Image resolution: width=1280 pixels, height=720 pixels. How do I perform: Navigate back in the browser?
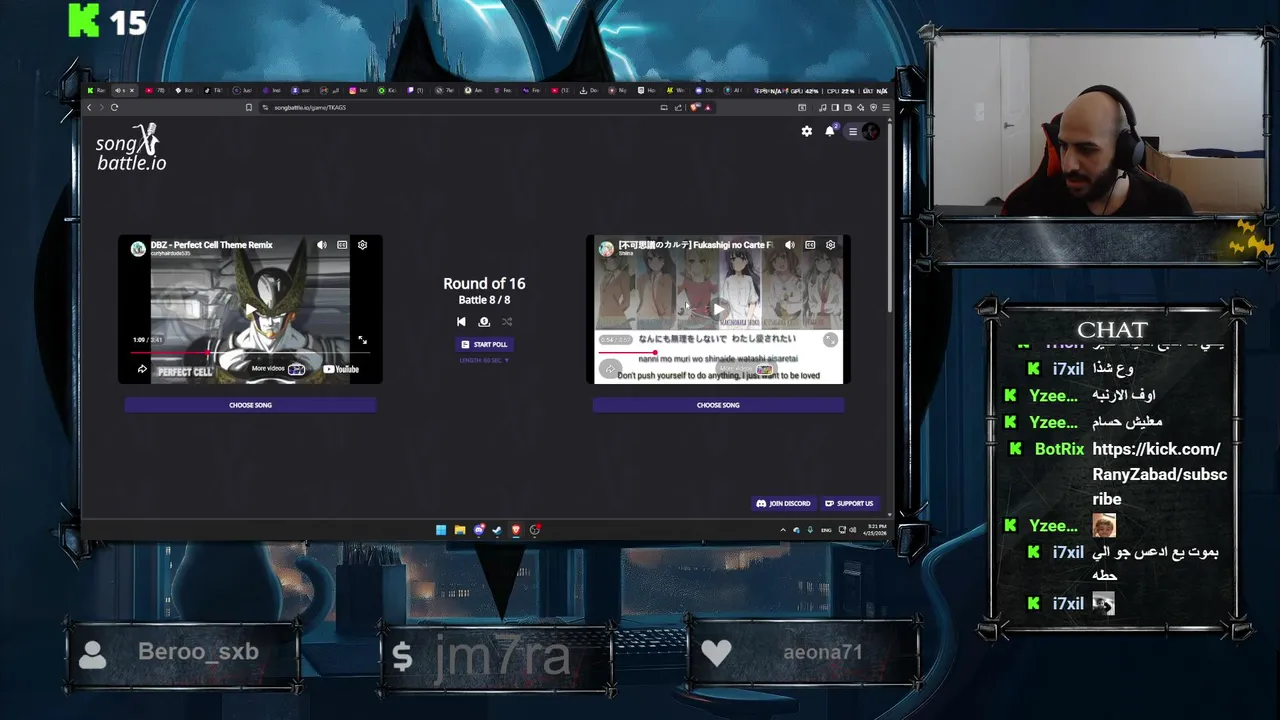point(89,107)
